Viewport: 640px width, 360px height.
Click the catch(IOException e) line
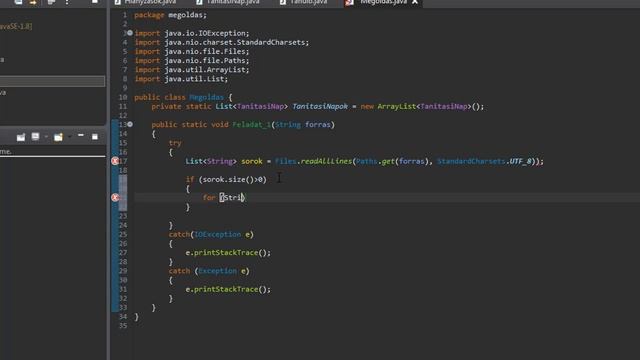click(211, 234)
